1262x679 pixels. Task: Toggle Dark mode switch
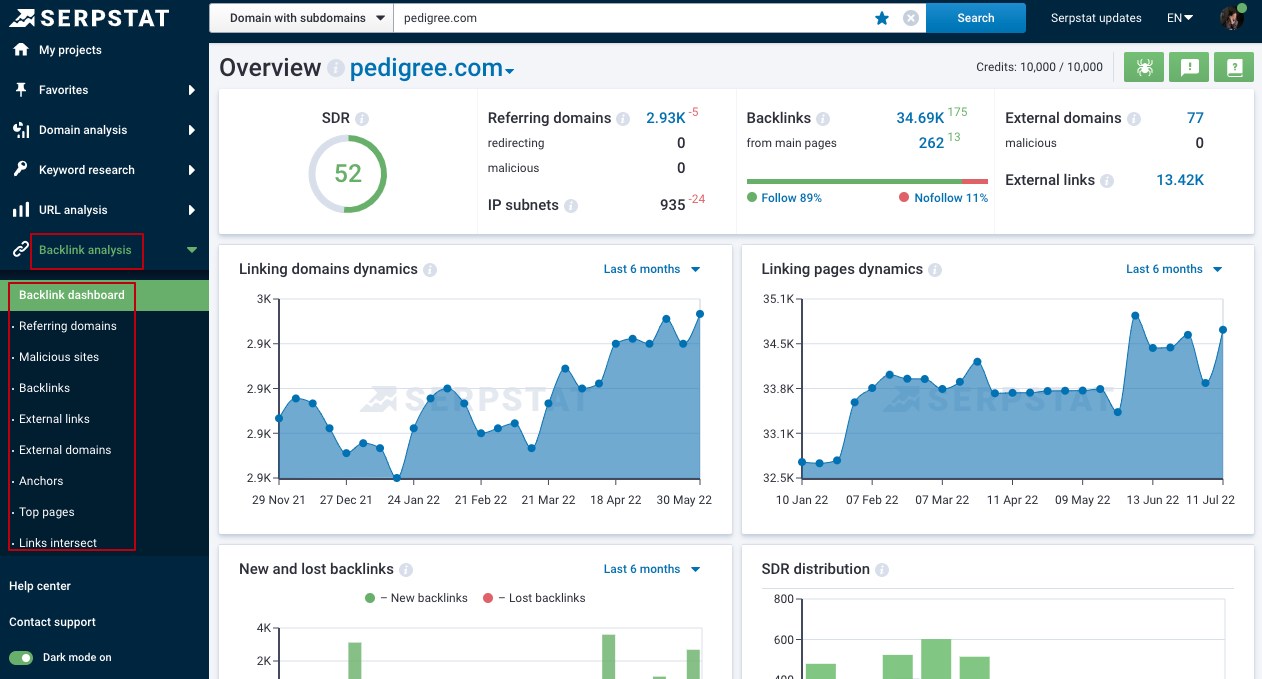20,658
